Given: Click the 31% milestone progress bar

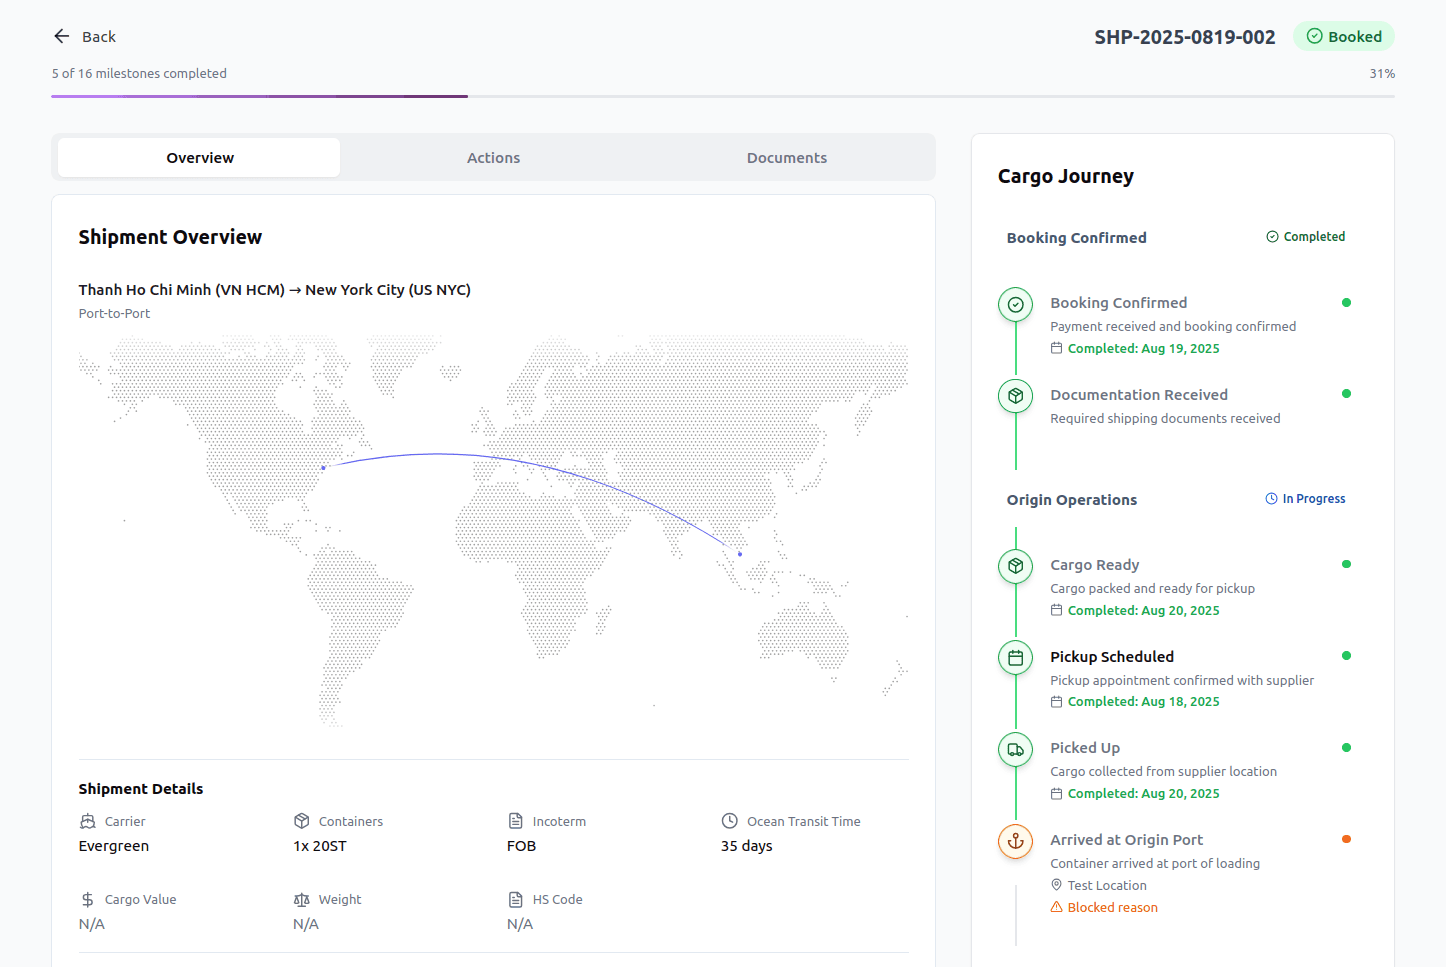Looking at the screenshot, I should click(723, 98).
